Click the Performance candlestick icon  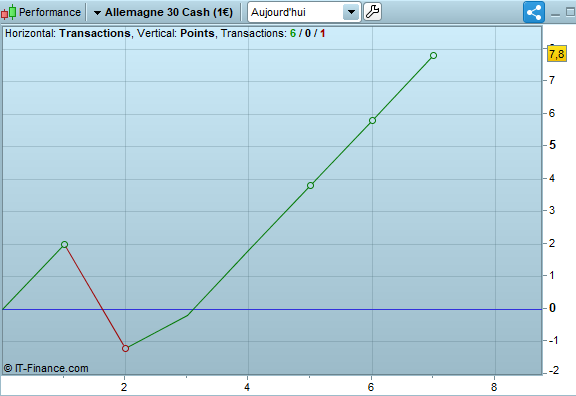pos(9,12)
